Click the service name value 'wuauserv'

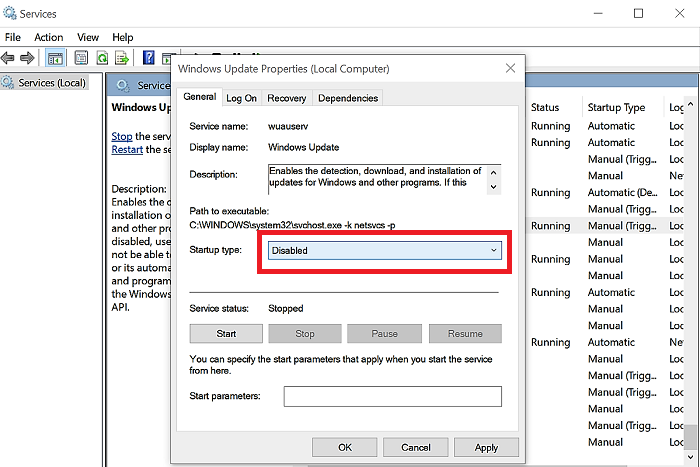[x=288, y=126]
